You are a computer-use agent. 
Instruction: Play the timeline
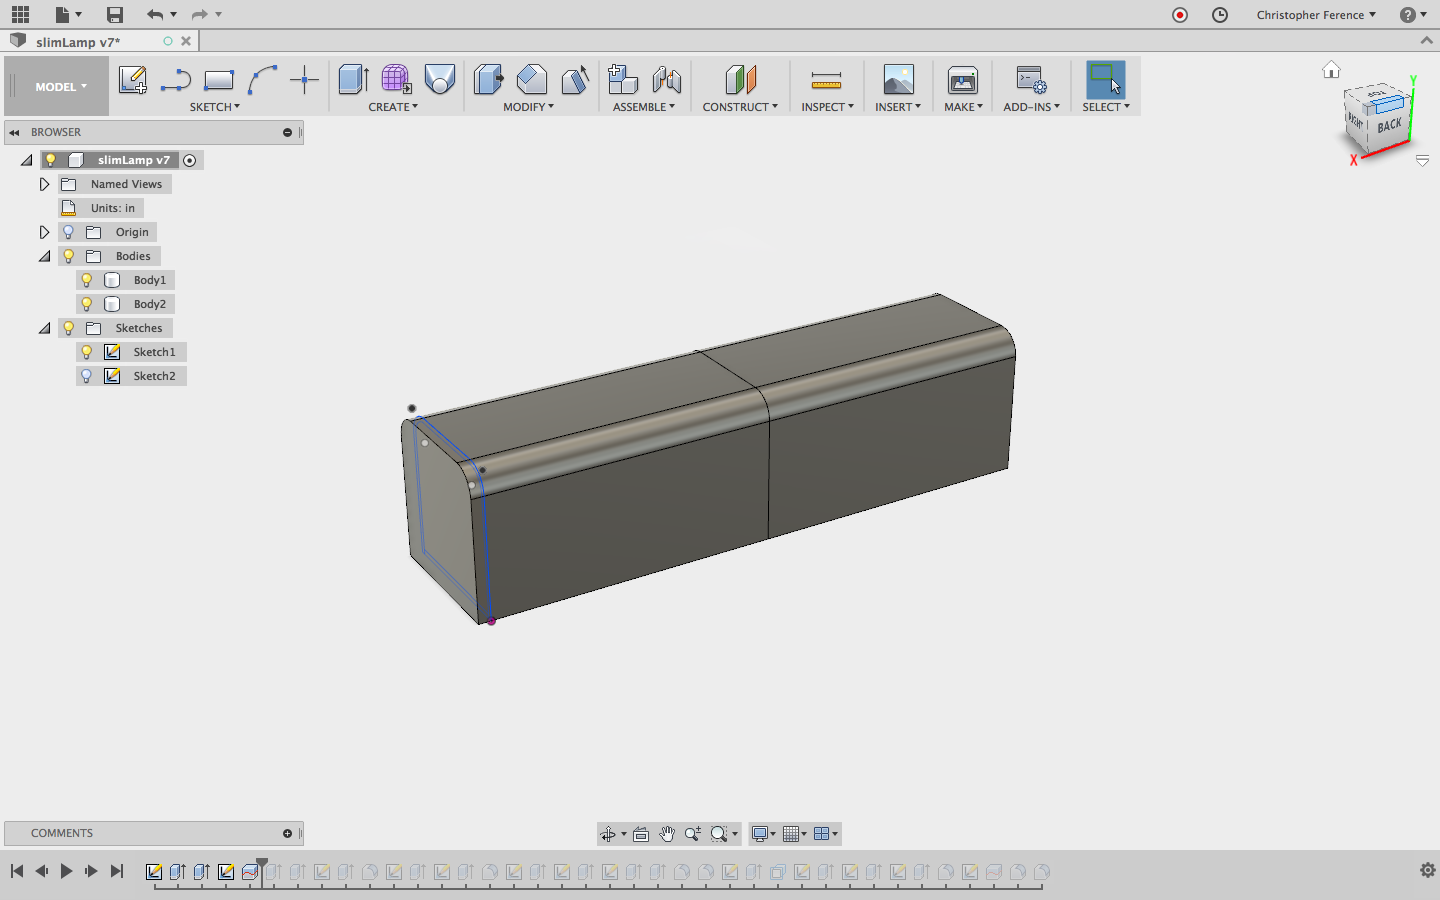pos(66,871)
